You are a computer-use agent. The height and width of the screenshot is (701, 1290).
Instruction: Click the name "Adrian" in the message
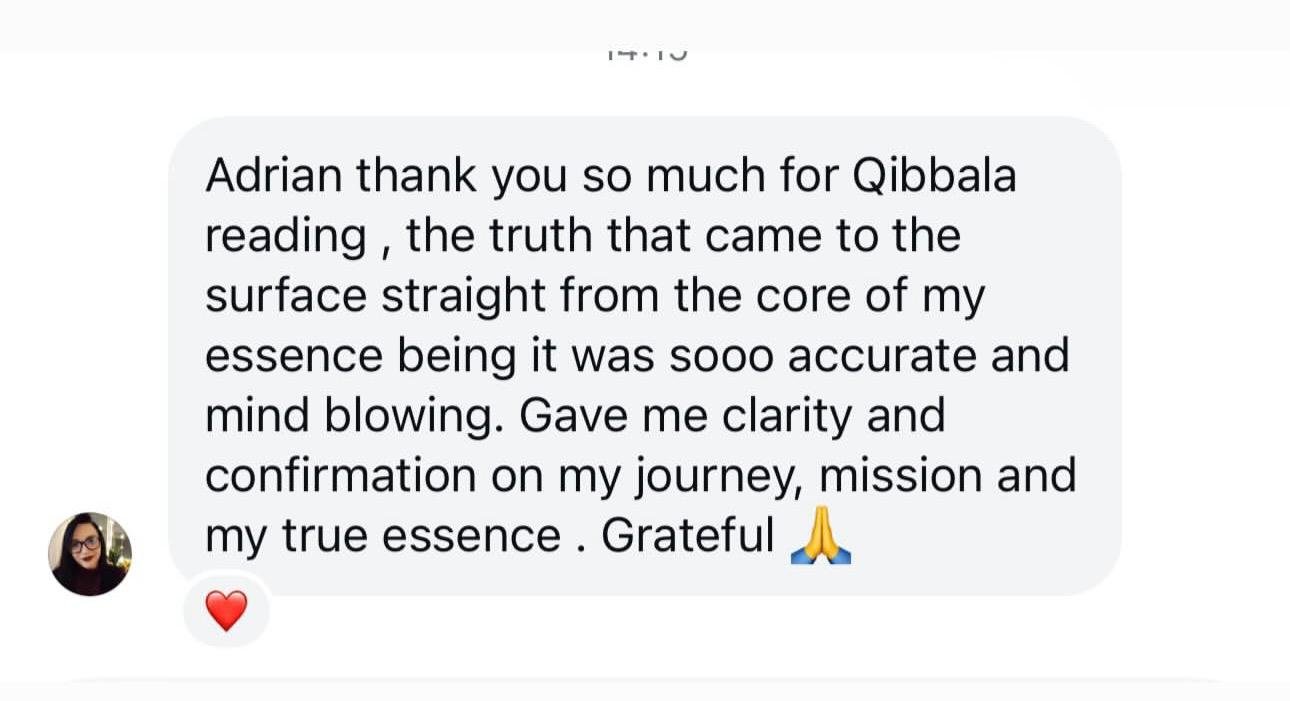(272, 176)
